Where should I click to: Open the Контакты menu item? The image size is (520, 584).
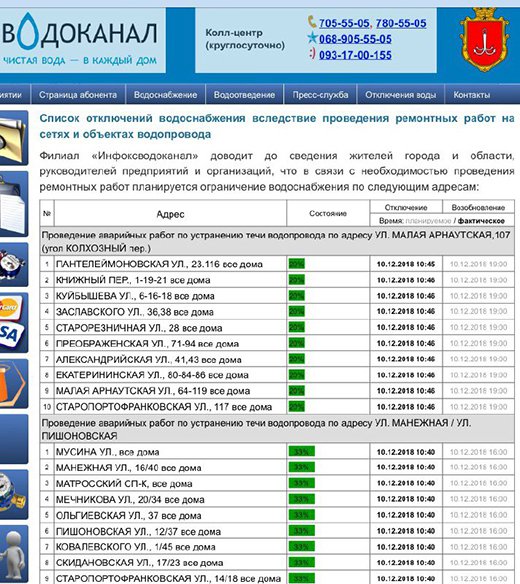(x=472, y=95)
